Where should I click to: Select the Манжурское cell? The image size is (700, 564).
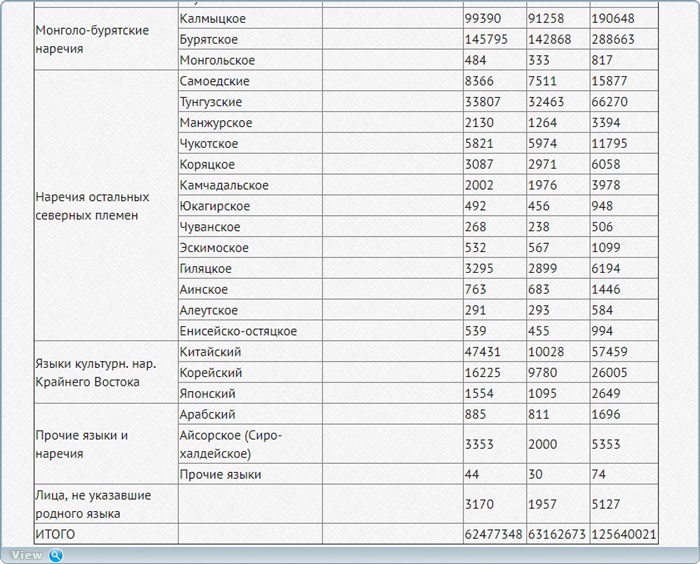(250, 122)
